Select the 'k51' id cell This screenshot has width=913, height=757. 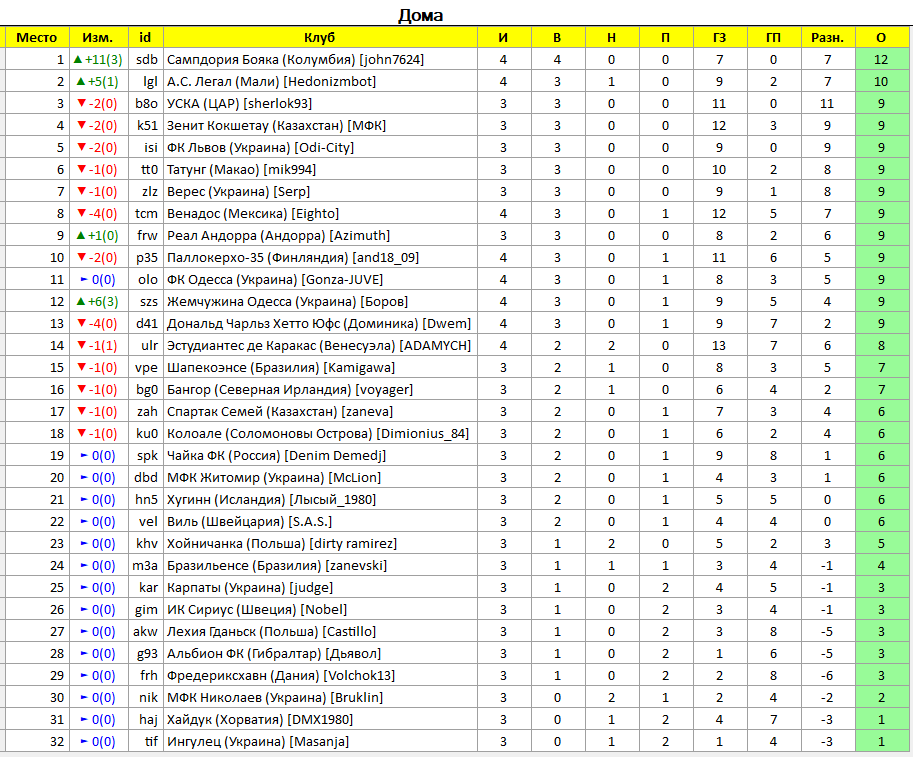pyautogui.click(x=146, y=126)
